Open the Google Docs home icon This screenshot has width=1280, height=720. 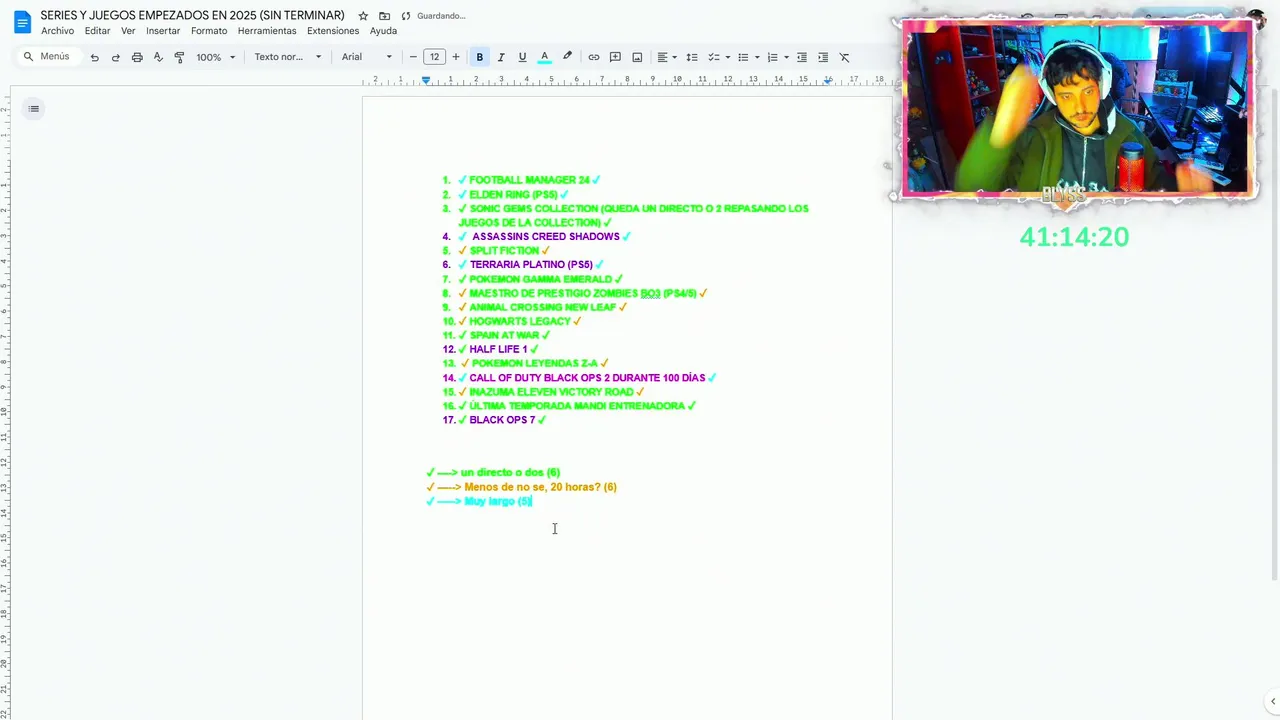(x=22, y=22)
